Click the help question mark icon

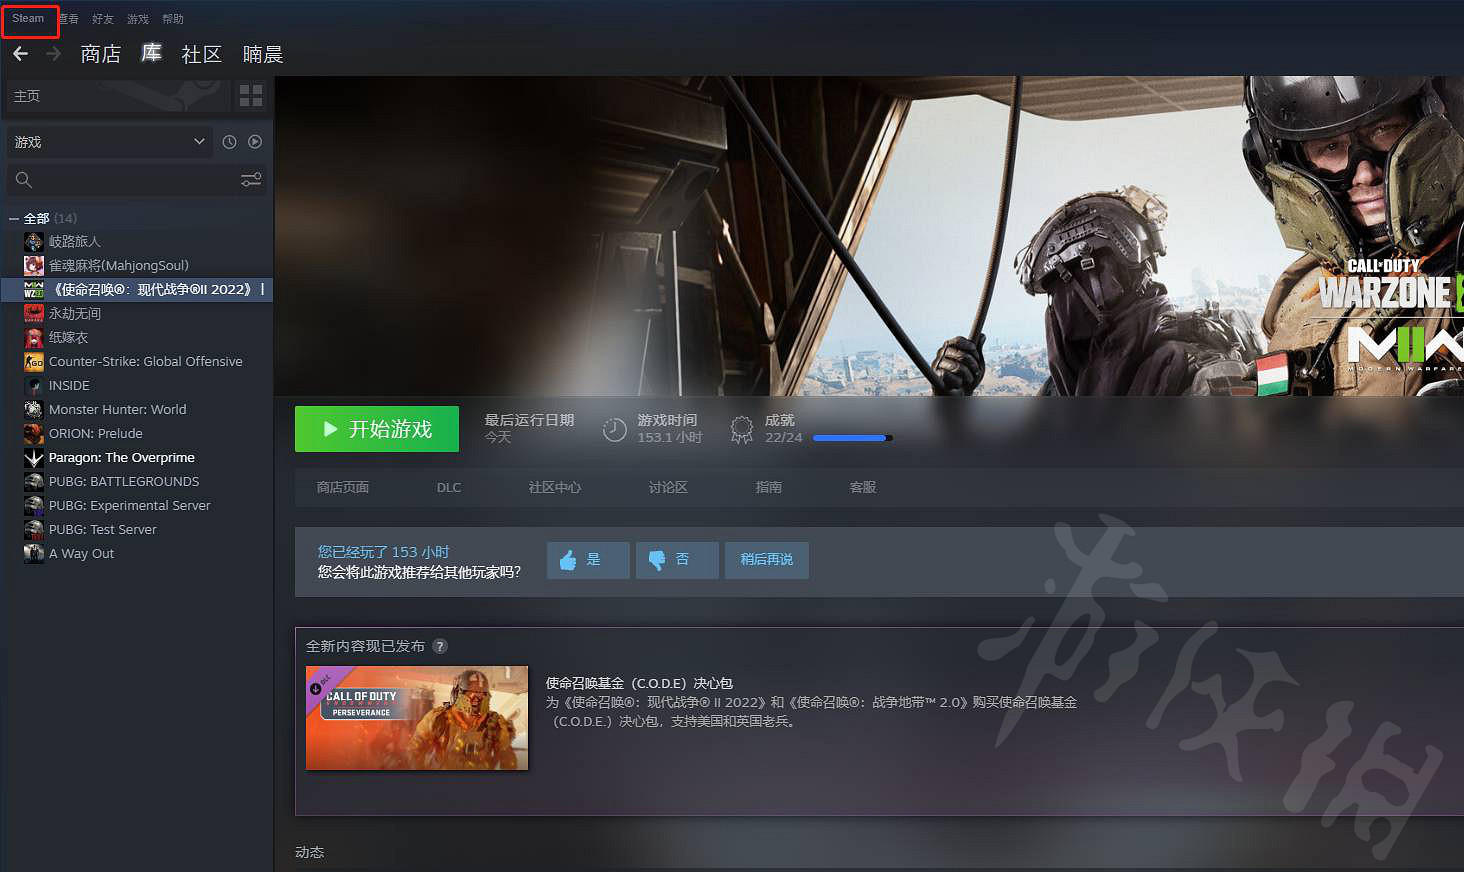pyautogui.click(x=440, y=646)
